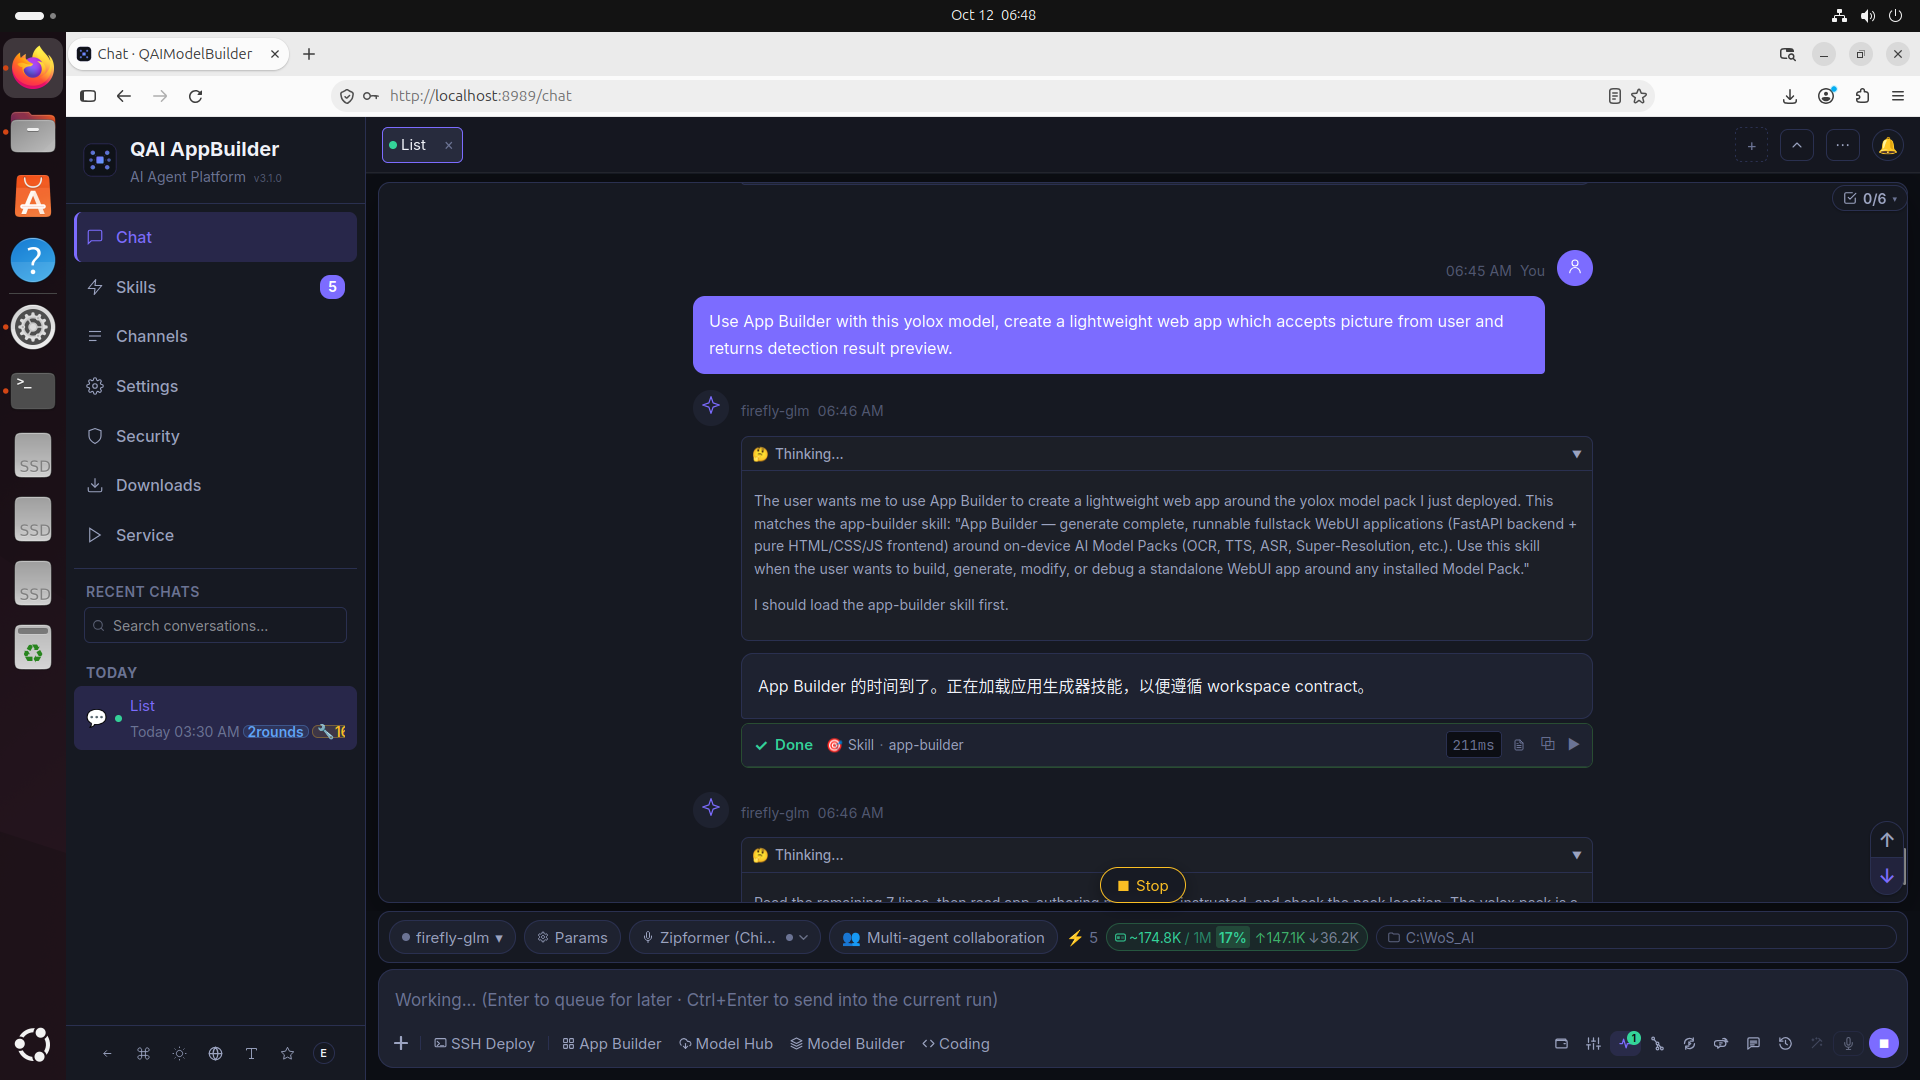Screen dimensions: 1920x1080
Task: Open the notifications bell
Action: pos(1887,146)
